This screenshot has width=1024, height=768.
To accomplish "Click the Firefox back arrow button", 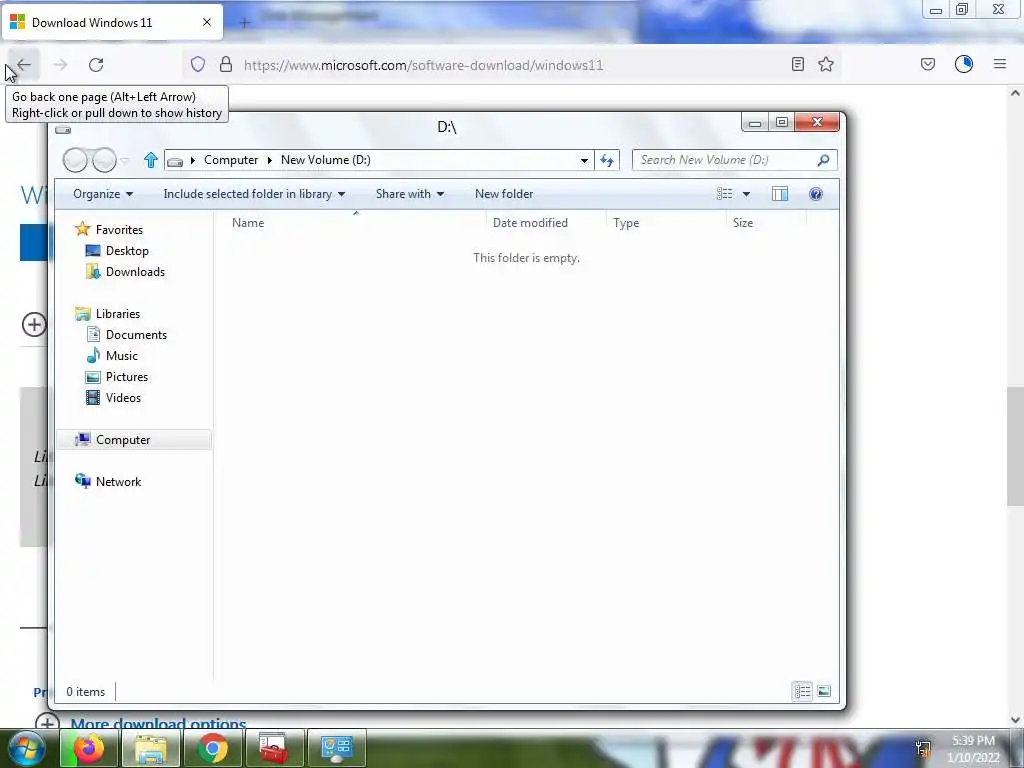I will click(24, 65).
